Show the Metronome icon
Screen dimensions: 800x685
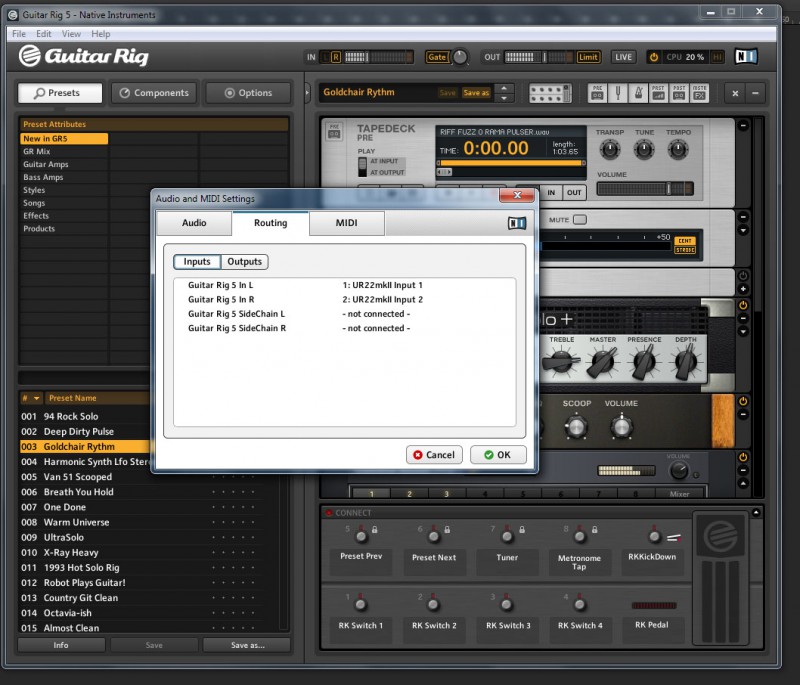pos(638,93)
